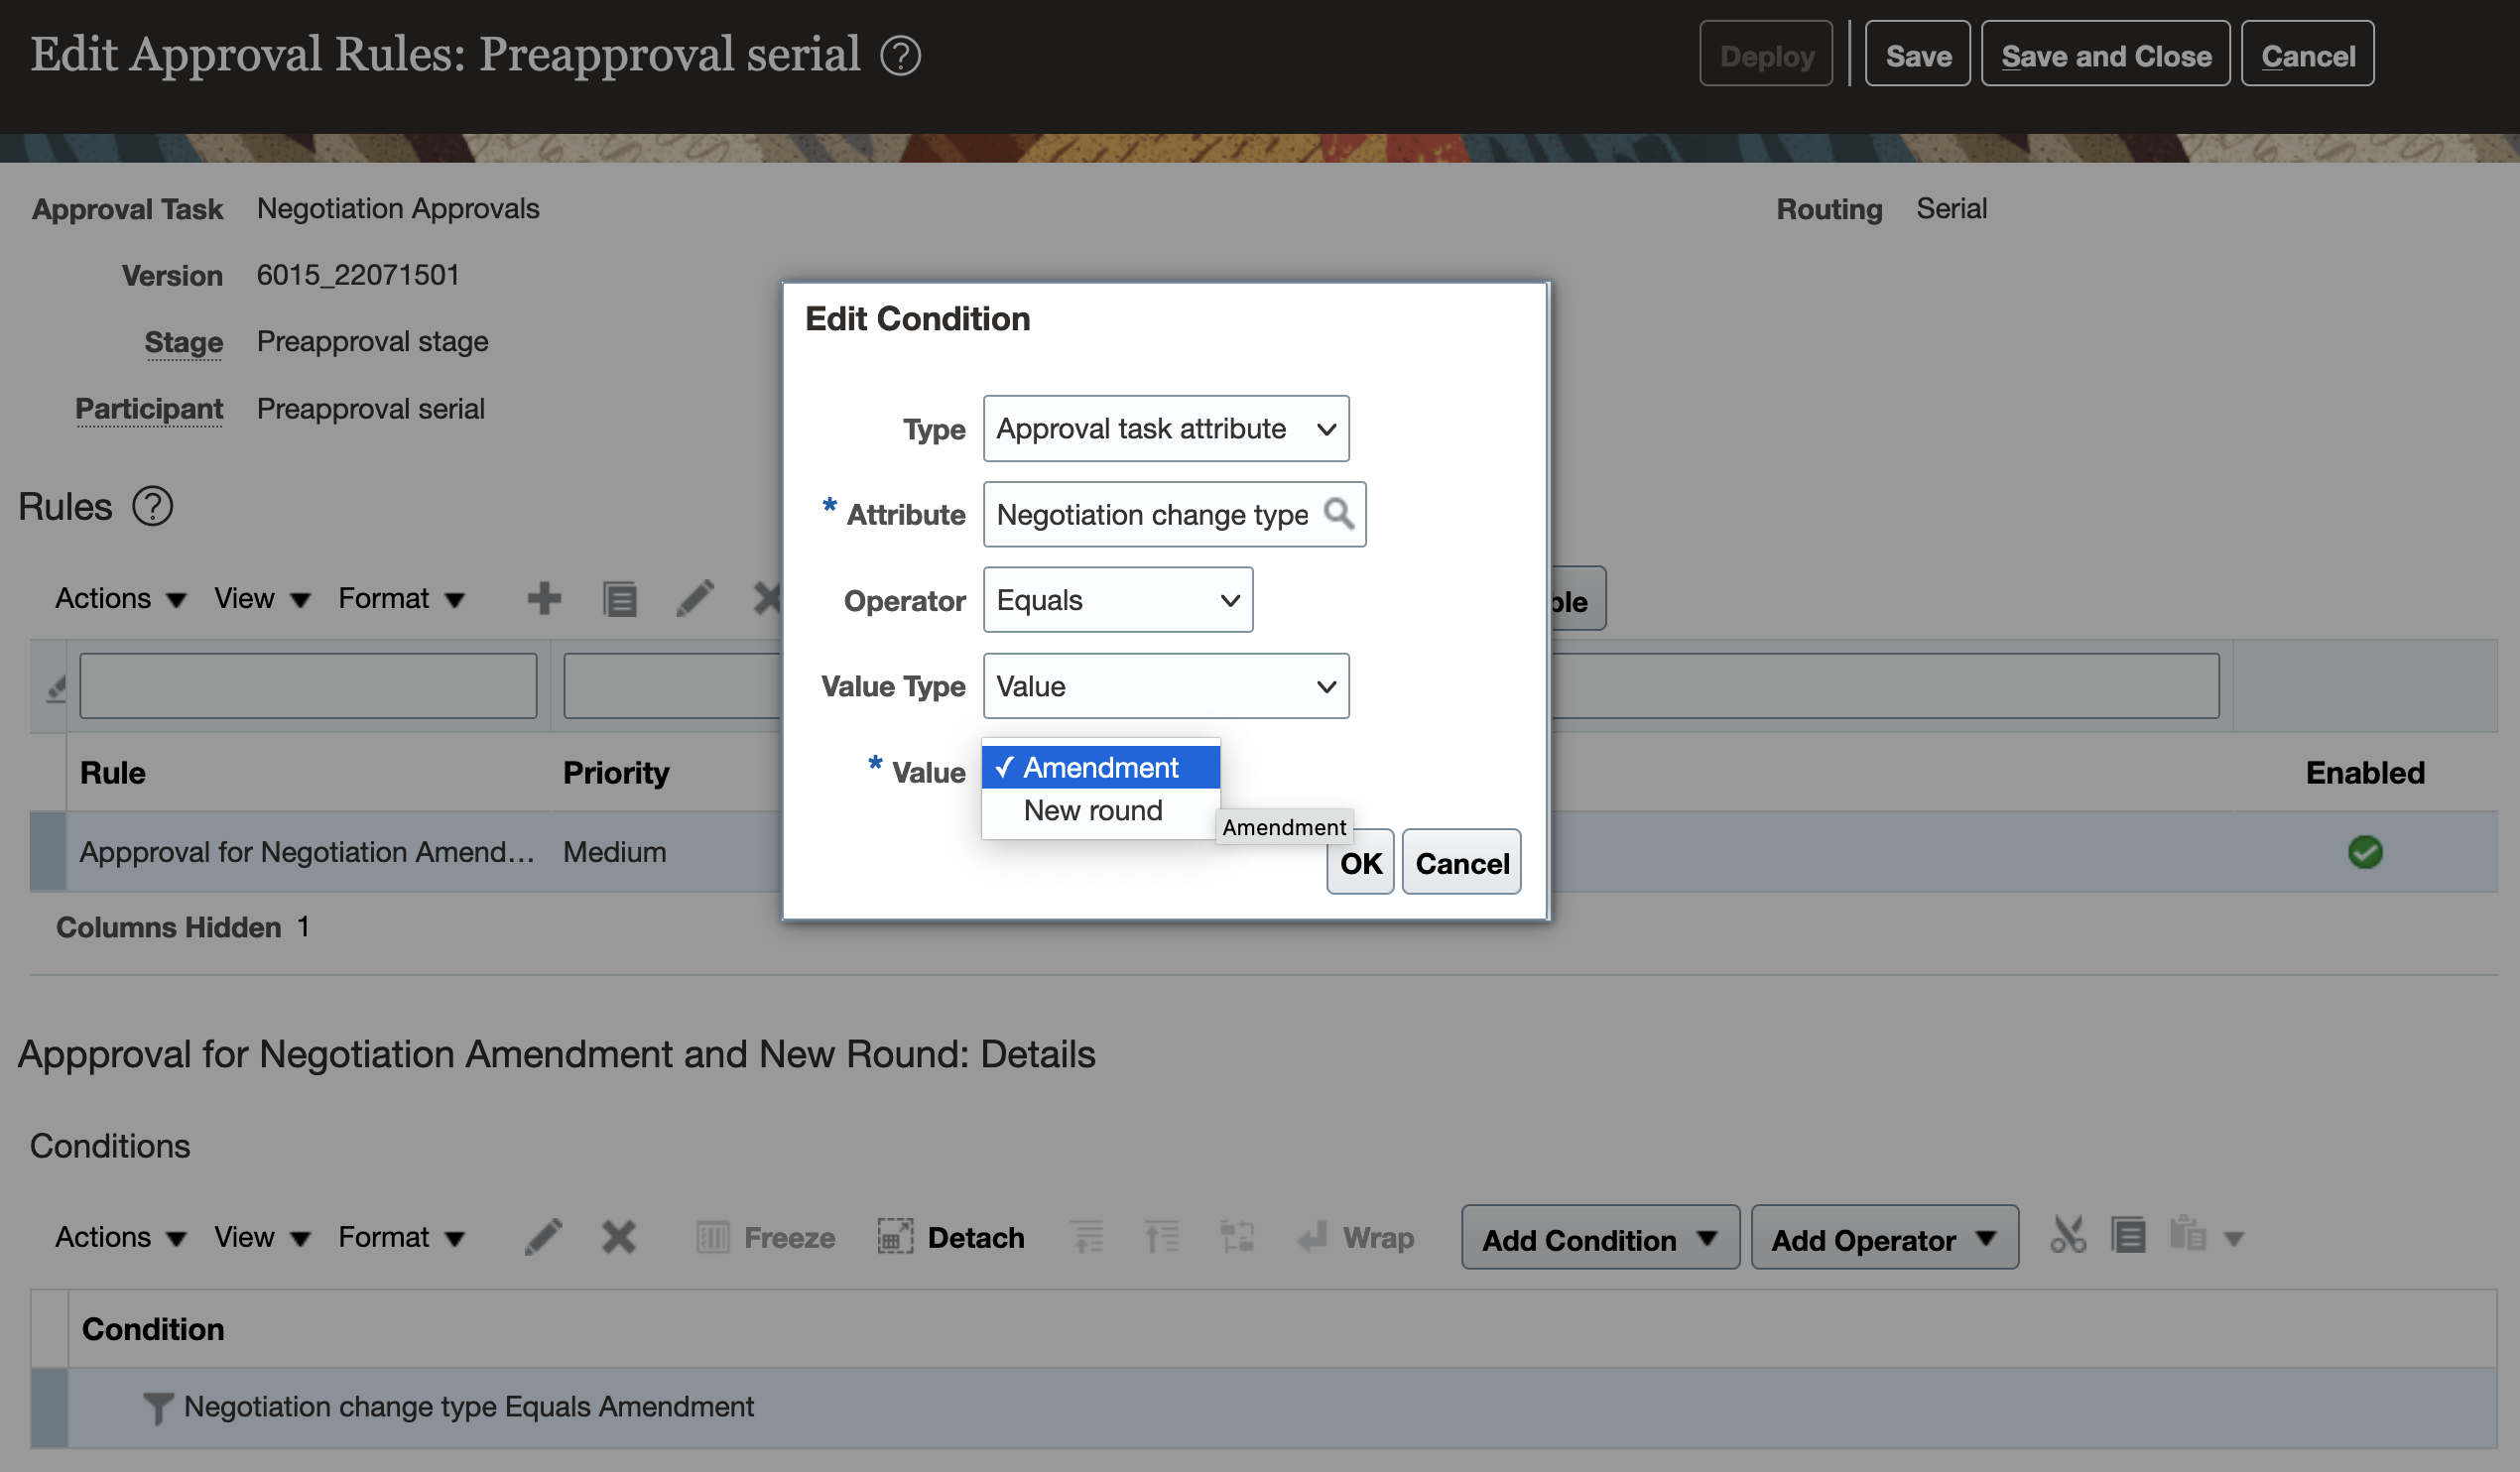The height and width of the screenshot is (1472, 2520).
Task: Click the Rule column filter input field
Action: (308, 686)
